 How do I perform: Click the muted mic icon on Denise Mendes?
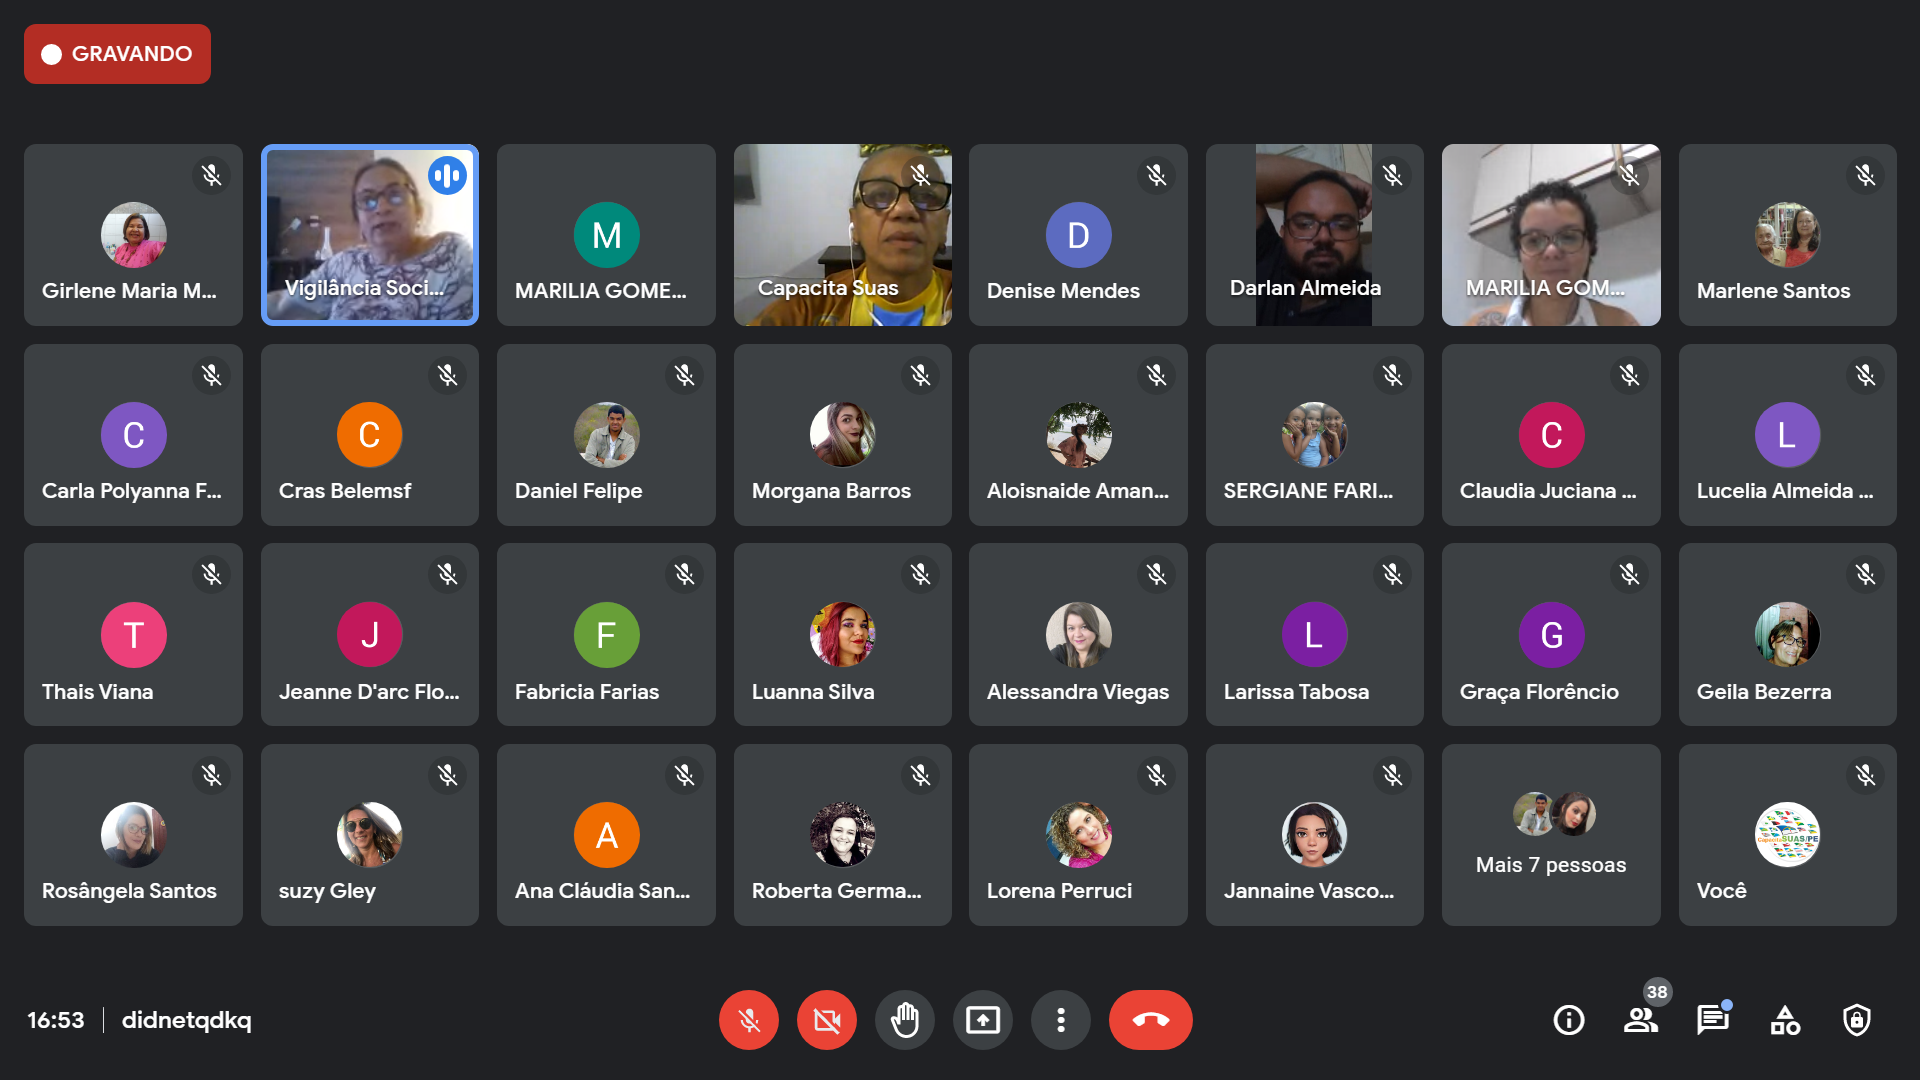click(1157, 175)
